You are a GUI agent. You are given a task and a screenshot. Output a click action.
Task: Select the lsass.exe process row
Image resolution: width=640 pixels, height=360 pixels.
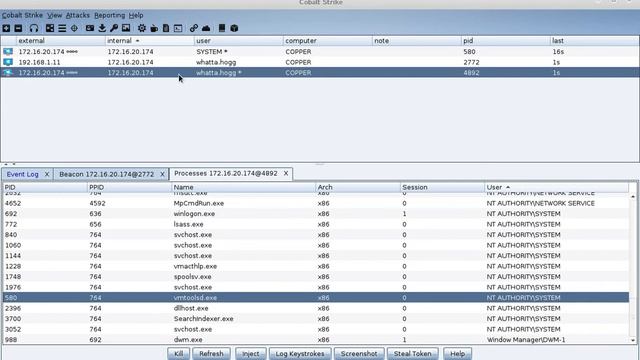(316, 224)
